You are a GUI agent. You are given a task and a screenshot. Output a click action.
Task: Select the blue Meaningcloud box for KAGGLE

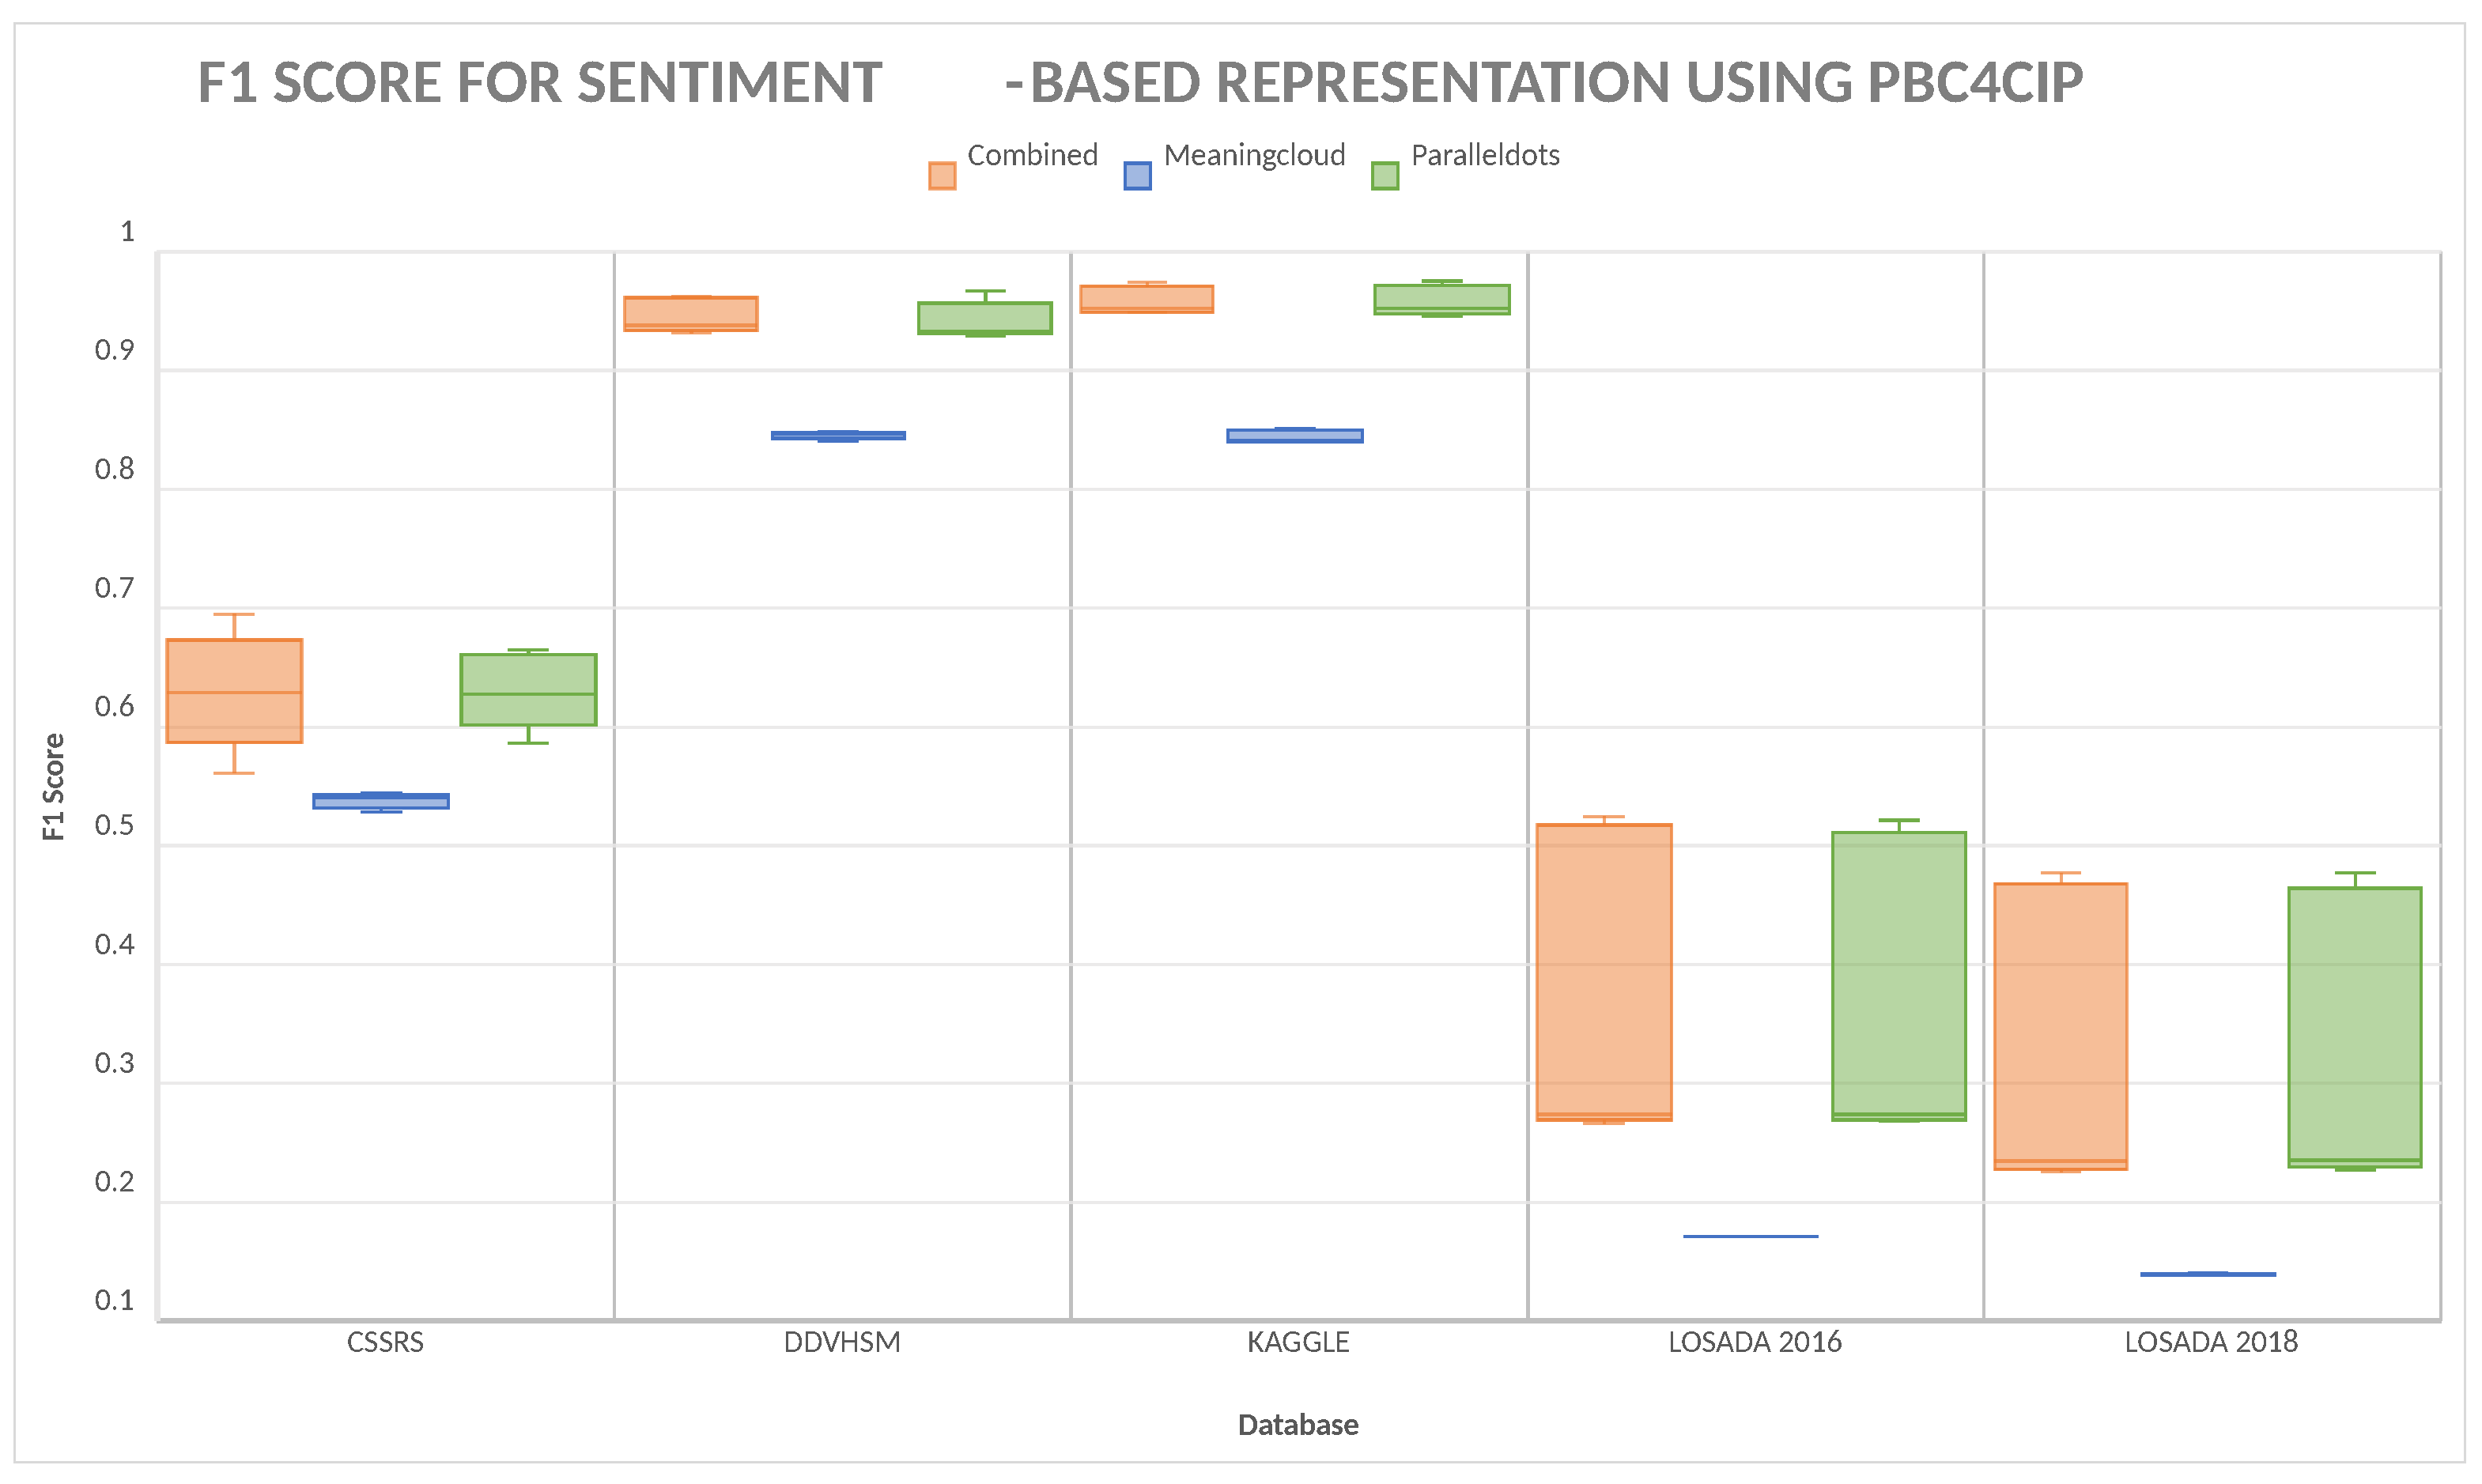[1294, 435]
